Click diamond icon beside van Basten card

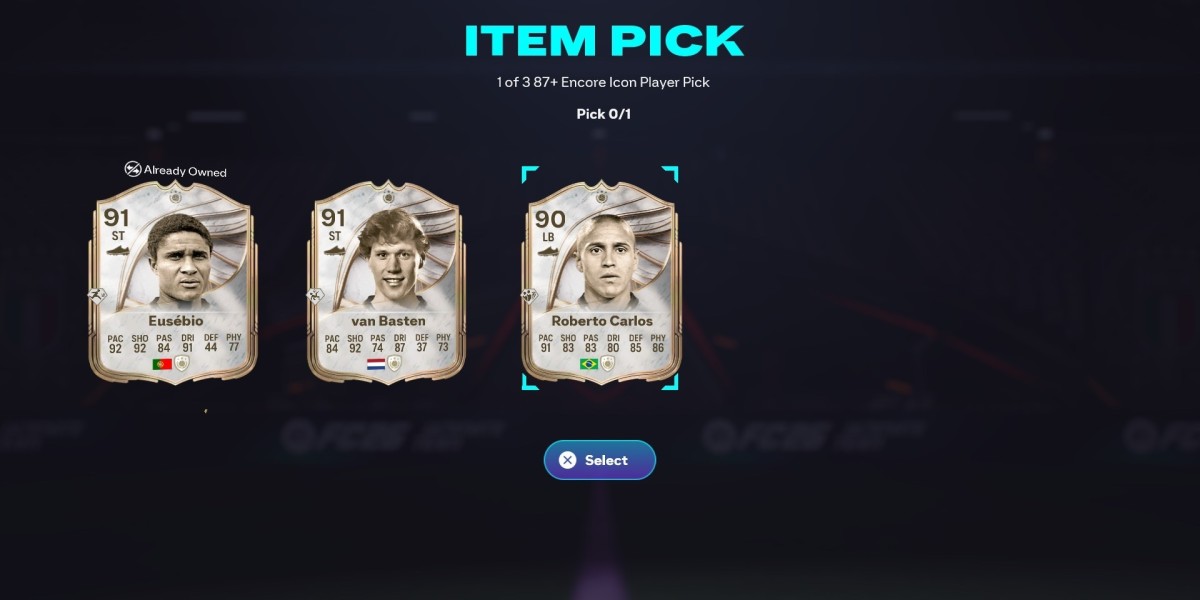coord(315,296)
